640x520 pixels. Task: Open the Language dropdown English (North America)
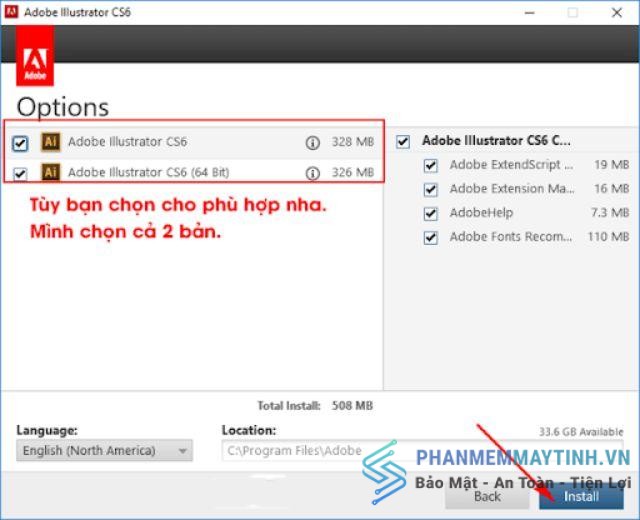click(104, 451)
